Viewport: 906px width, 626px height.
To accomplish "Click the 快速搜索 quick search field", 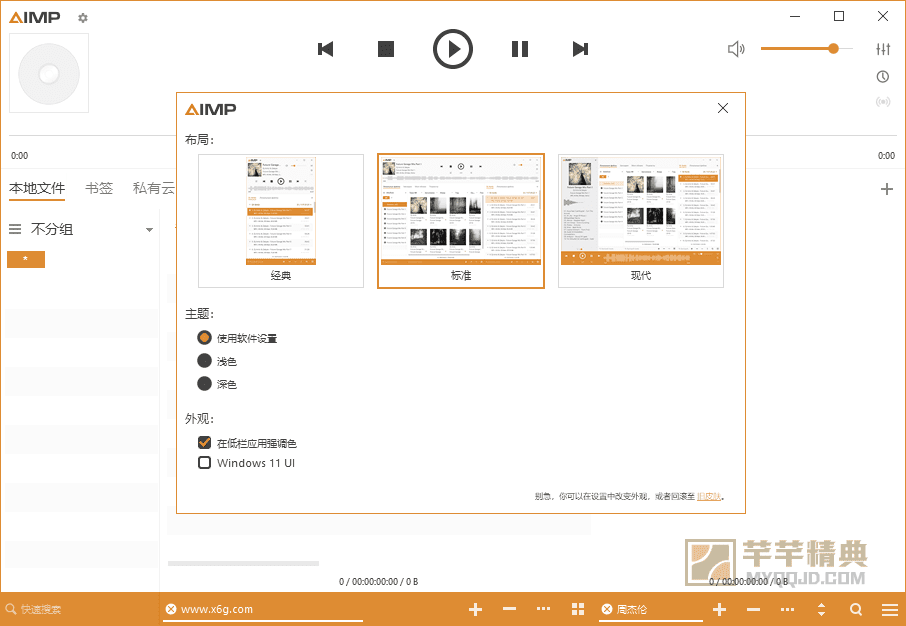I will (x=81, y=609).
